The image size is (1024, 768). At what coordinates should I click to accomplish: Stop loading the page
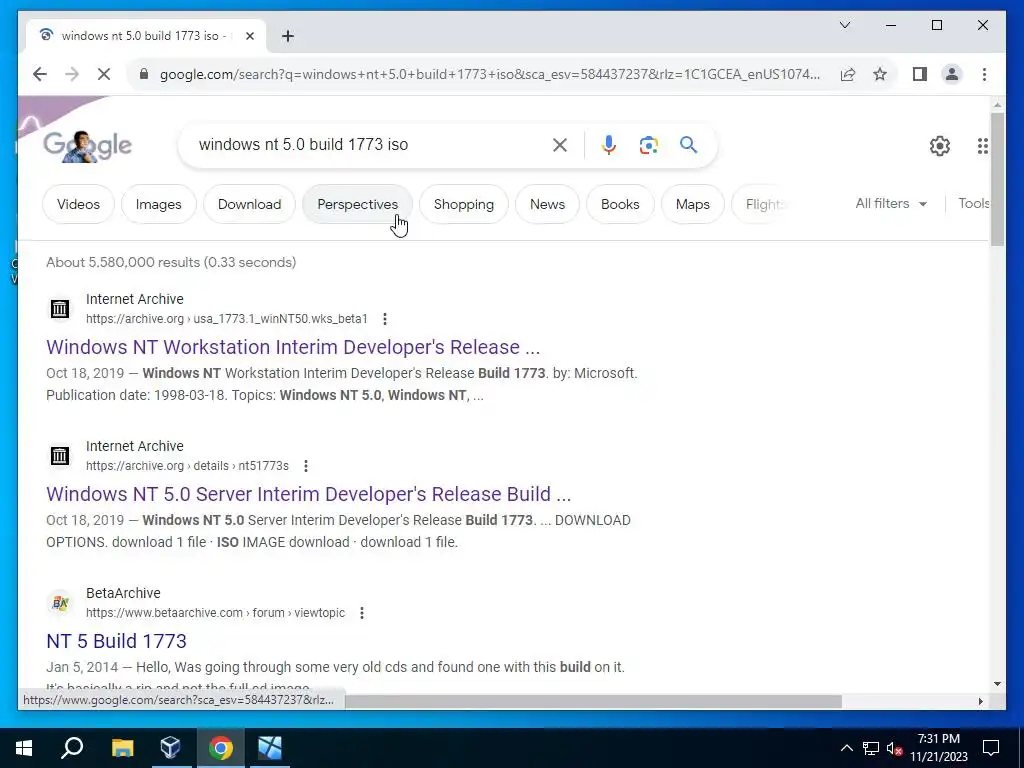click(x=104, y=74)
